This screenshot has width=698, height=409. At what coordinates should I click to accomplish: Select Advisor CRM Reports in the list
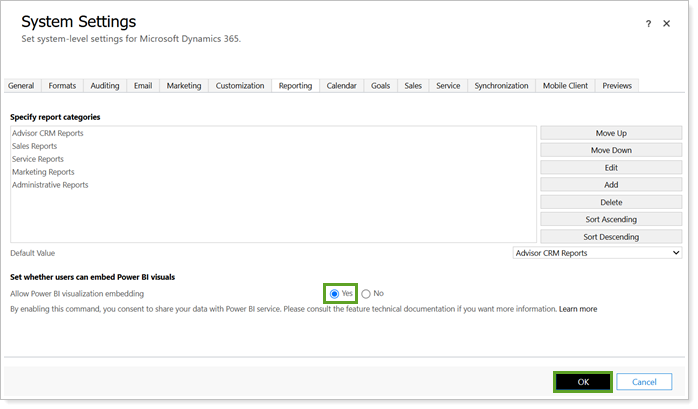[x=48, y=133]
